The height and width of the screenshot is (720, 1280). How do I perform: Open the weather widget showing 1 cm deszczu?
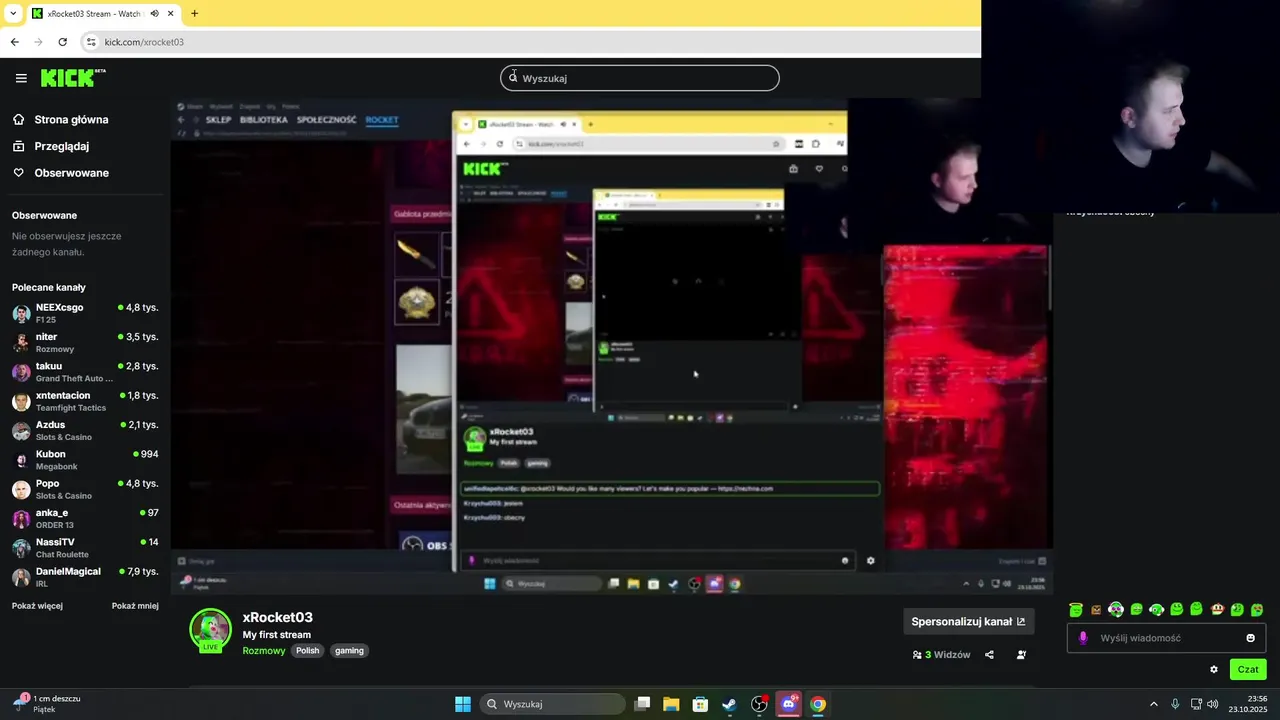coord(48,704)
